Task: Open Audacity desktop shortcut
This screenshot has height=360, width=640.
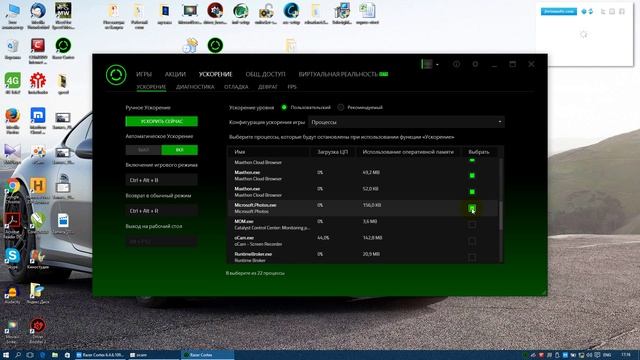Action: 13,295
